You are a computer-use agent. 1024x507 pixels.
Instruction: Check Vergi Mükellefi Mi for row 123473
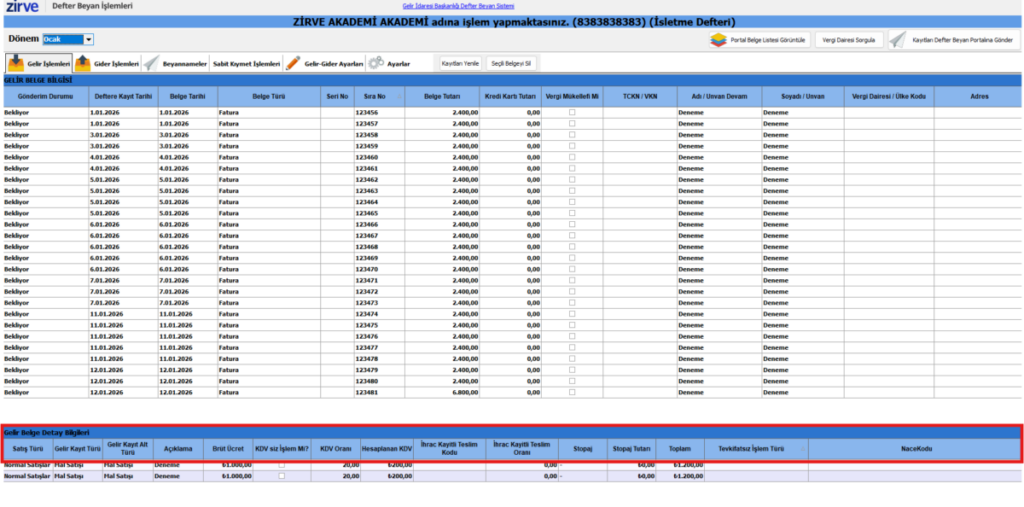click(573, 303)
